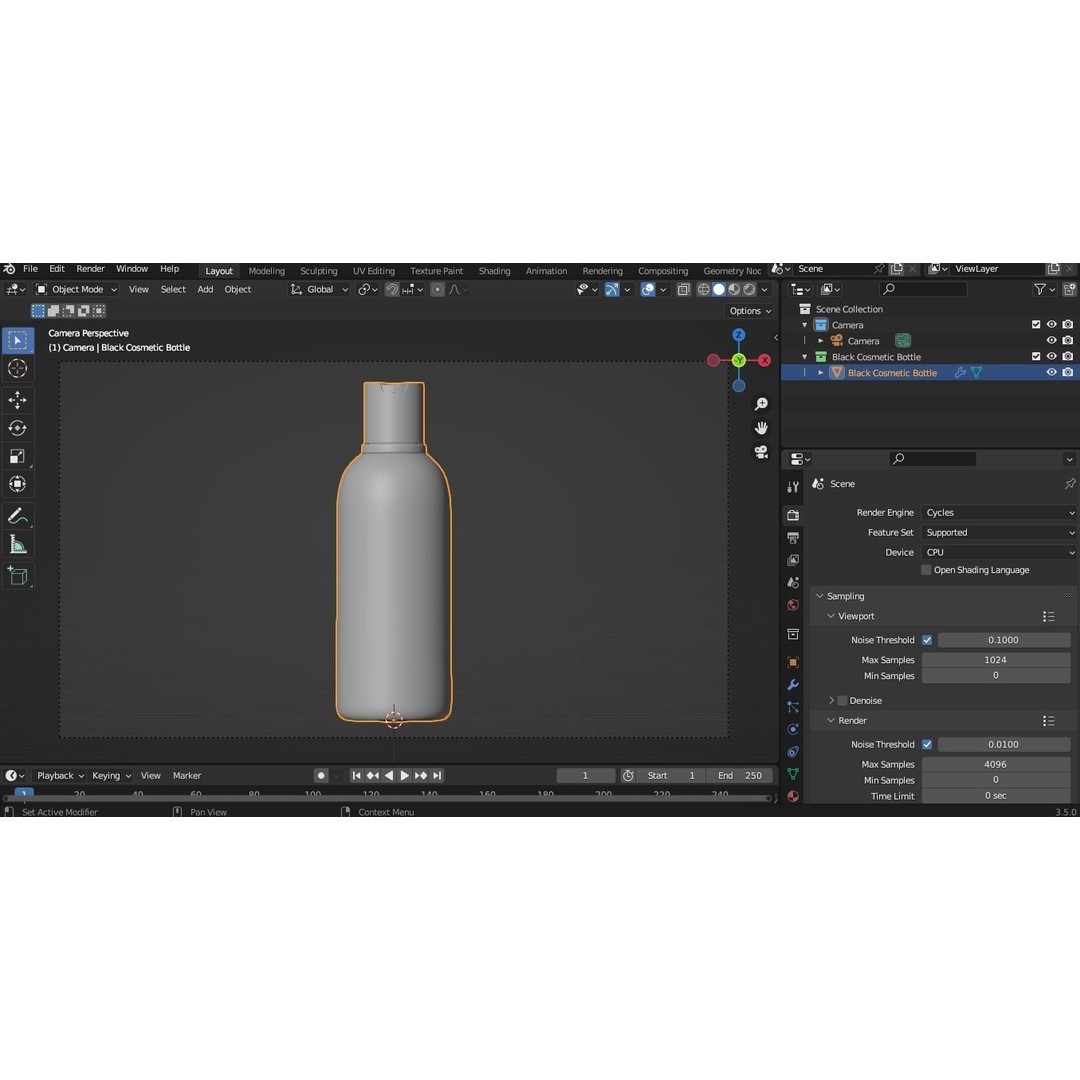Open the Material properties tab
This screenshot has width=1080, height=1080.
click(793, 796)
